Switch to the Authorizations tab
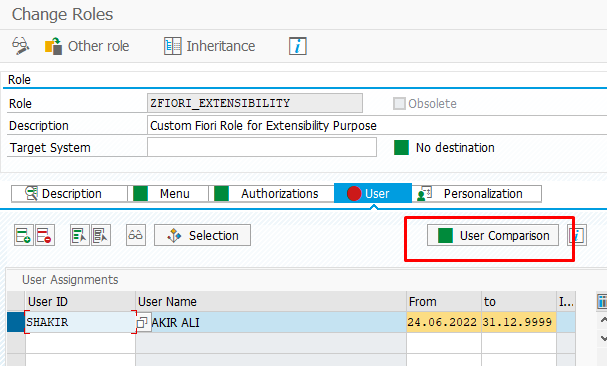The image size is (607, 366). coord(271,193)
